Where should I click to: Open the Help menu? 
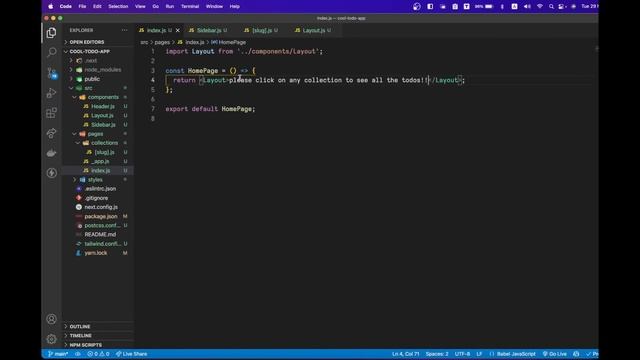[235, 7]
